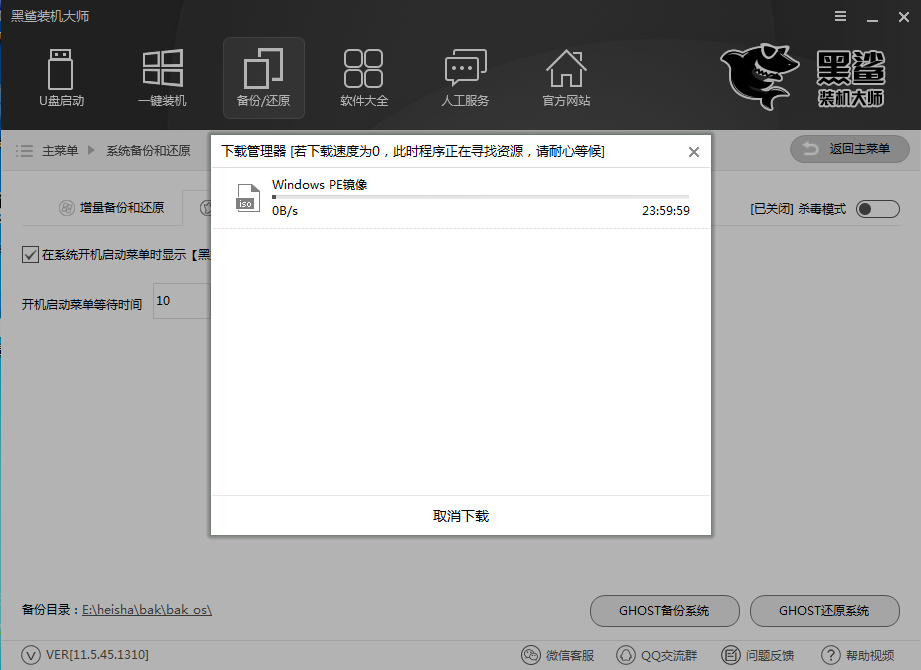921x670 pixels.
Task: Open the 软件大全 panel
Action: pos(364,78)
